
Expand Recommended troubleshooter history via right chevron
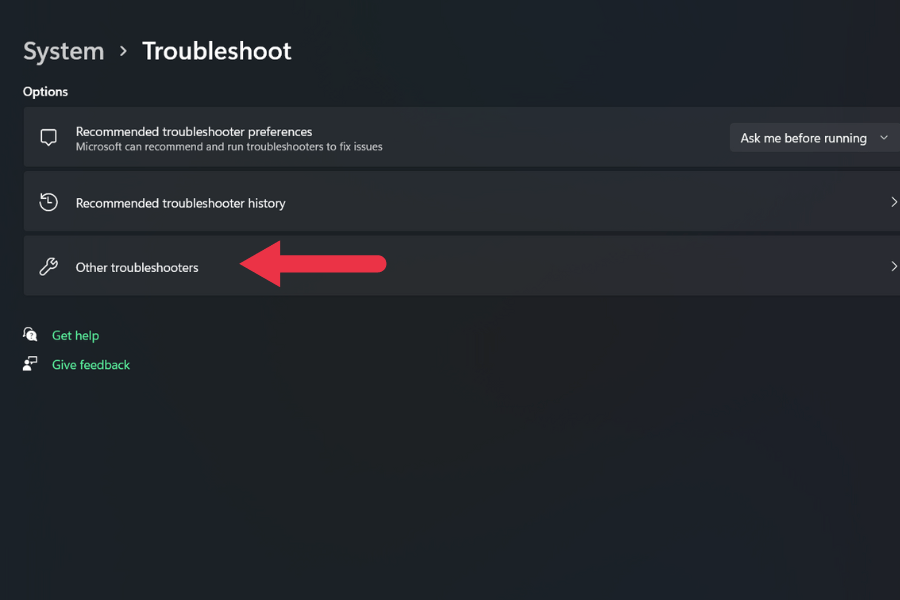click(x=894, y=202)
